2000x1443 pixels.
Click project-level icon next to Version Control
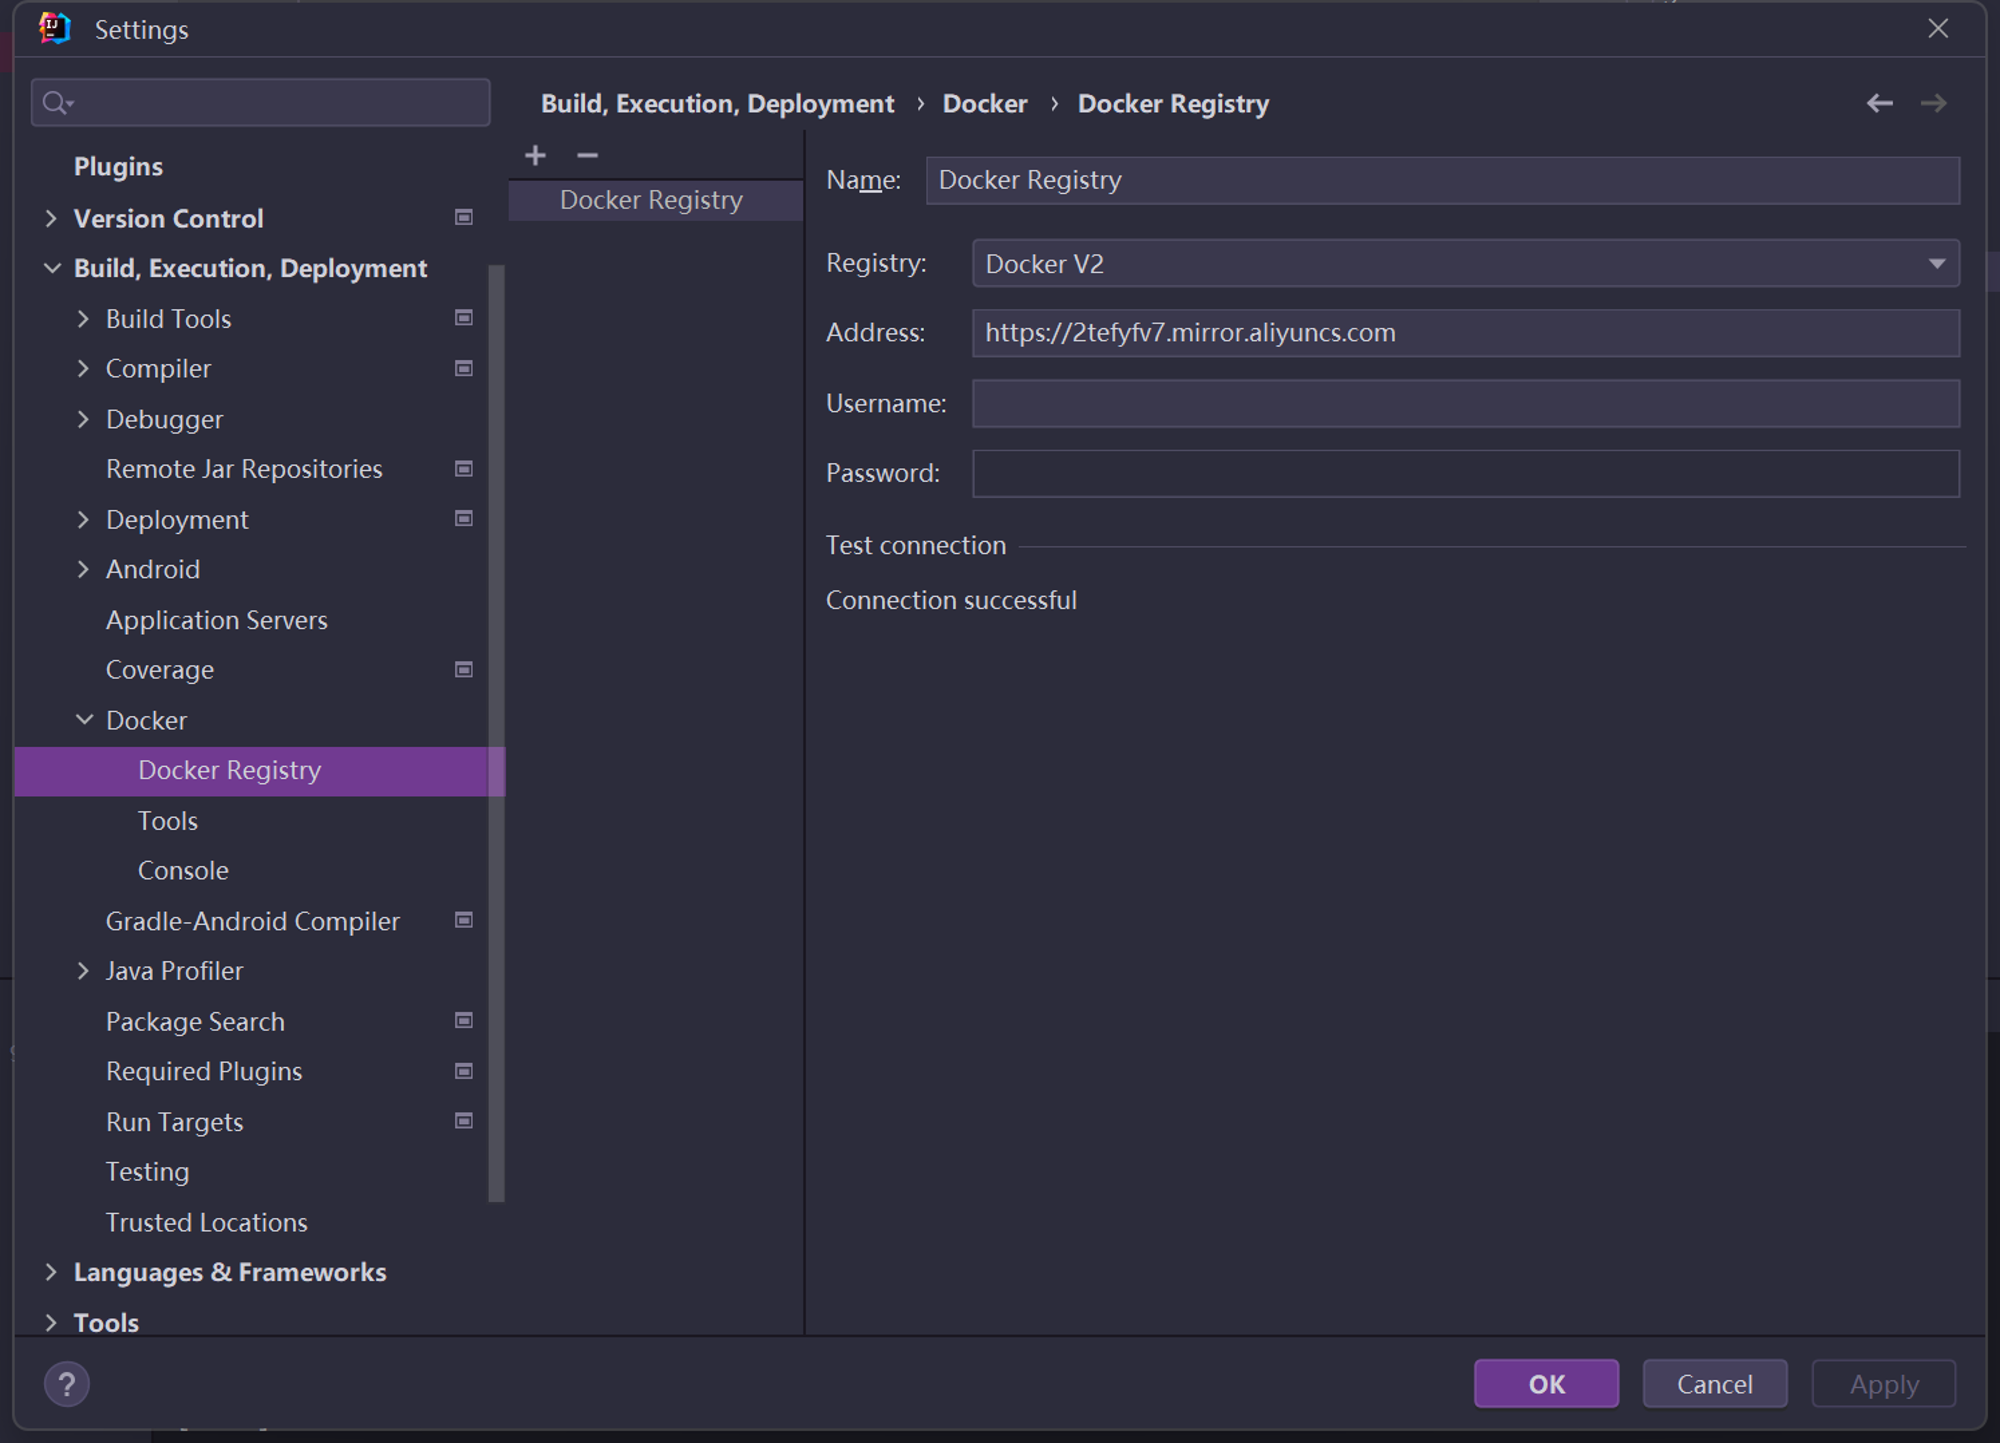click(x=463, y=217)
